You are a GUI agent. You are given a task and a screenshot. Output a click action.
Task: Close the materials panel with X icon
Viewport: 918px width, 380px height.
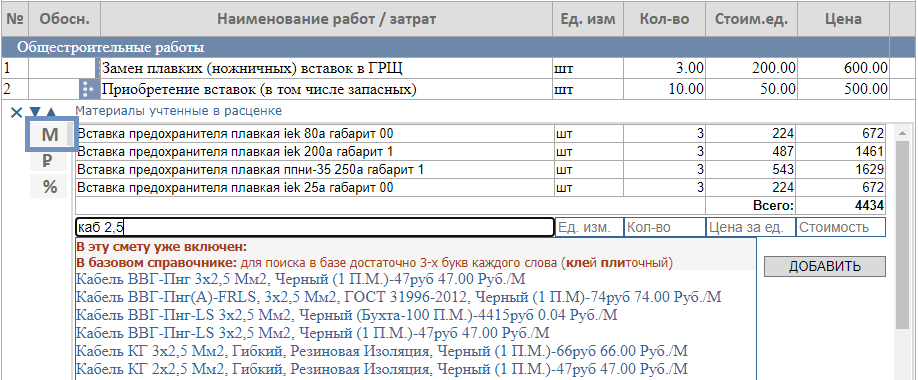click(16, 112)
